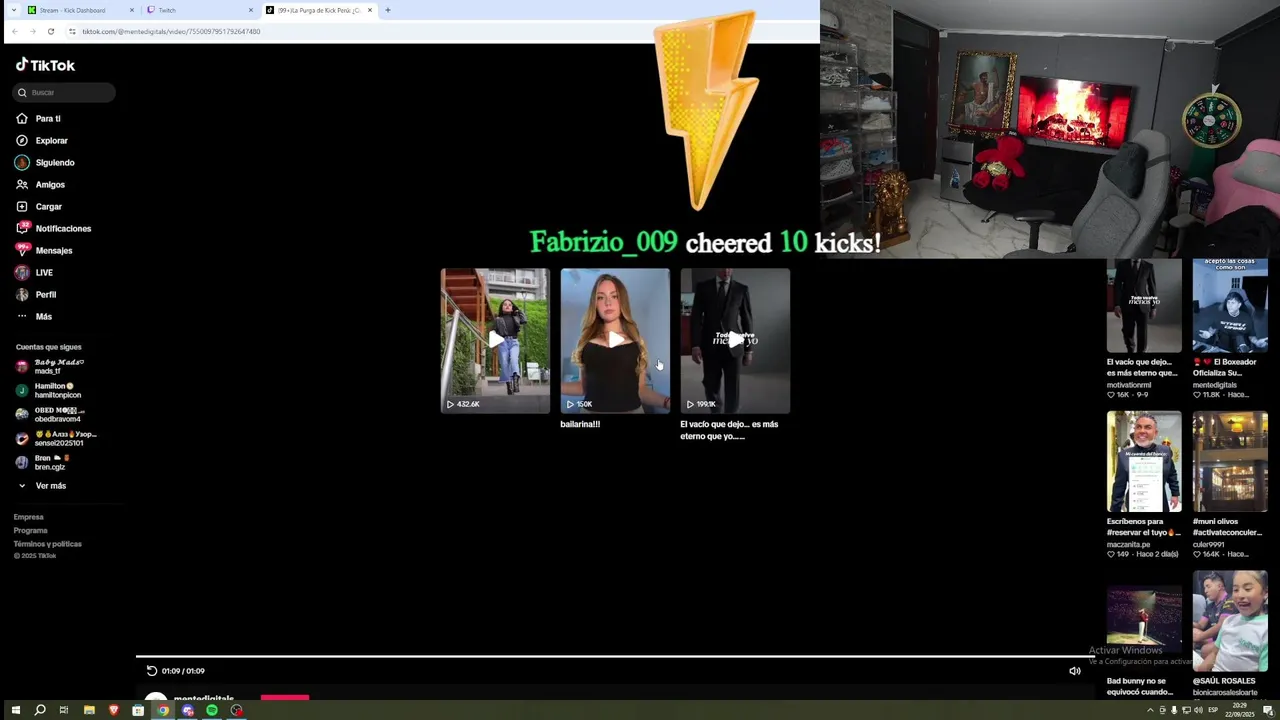Show hidden system tray icons
The height and width of the screenshot is (720, 1280).
(x=1150, y=710)
